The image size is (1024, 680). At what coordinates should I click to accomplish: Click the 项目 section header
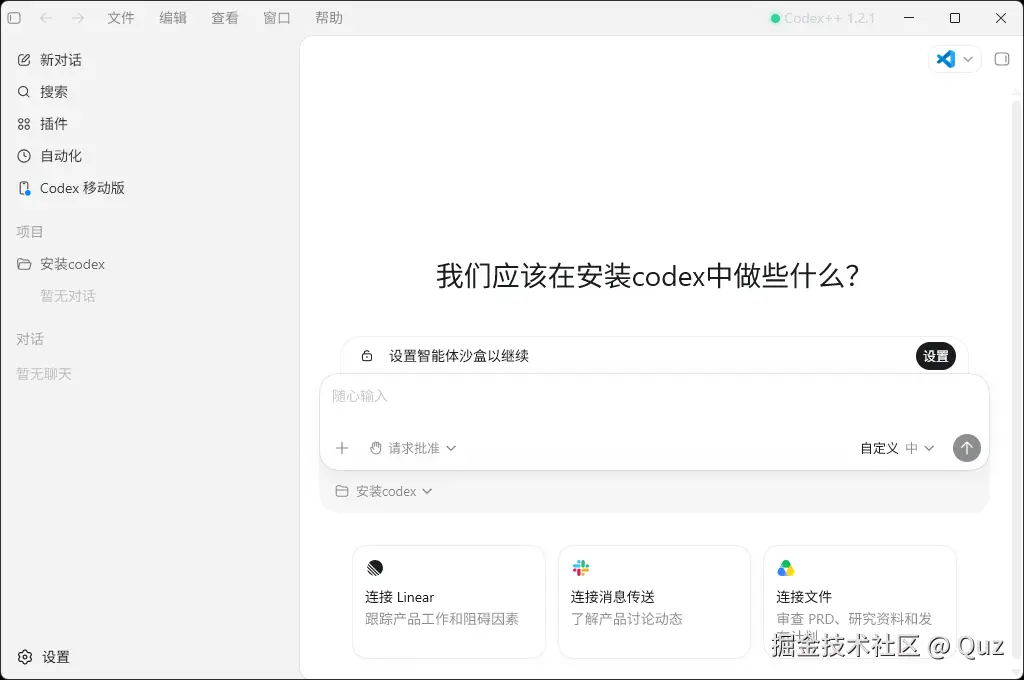(30, 232)
